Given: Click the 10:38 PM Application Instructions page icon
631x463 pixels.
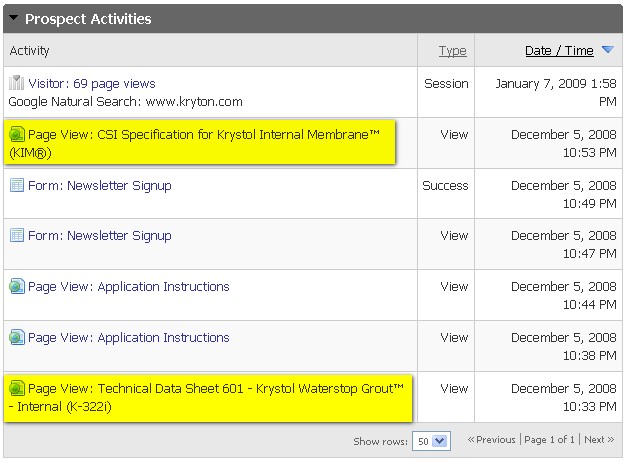Looking at the screenshot, I should coord(16,338).
